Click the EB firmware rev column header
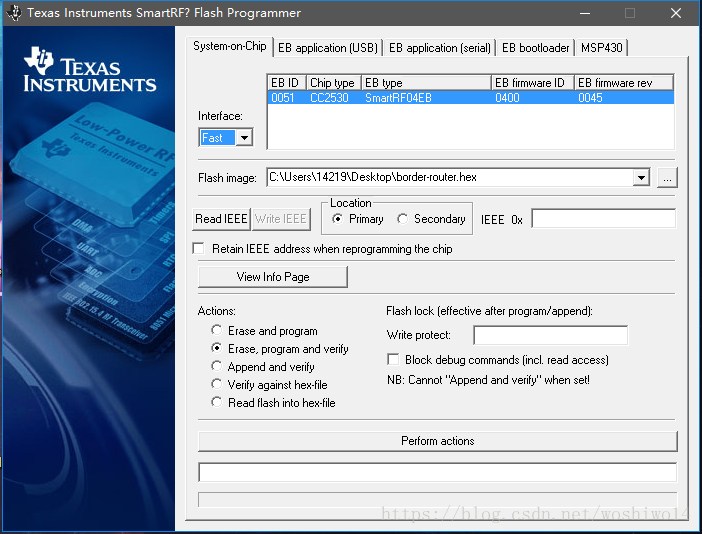Image resolution: width=702 pixels, height=534 pixels. pos(624,83)
